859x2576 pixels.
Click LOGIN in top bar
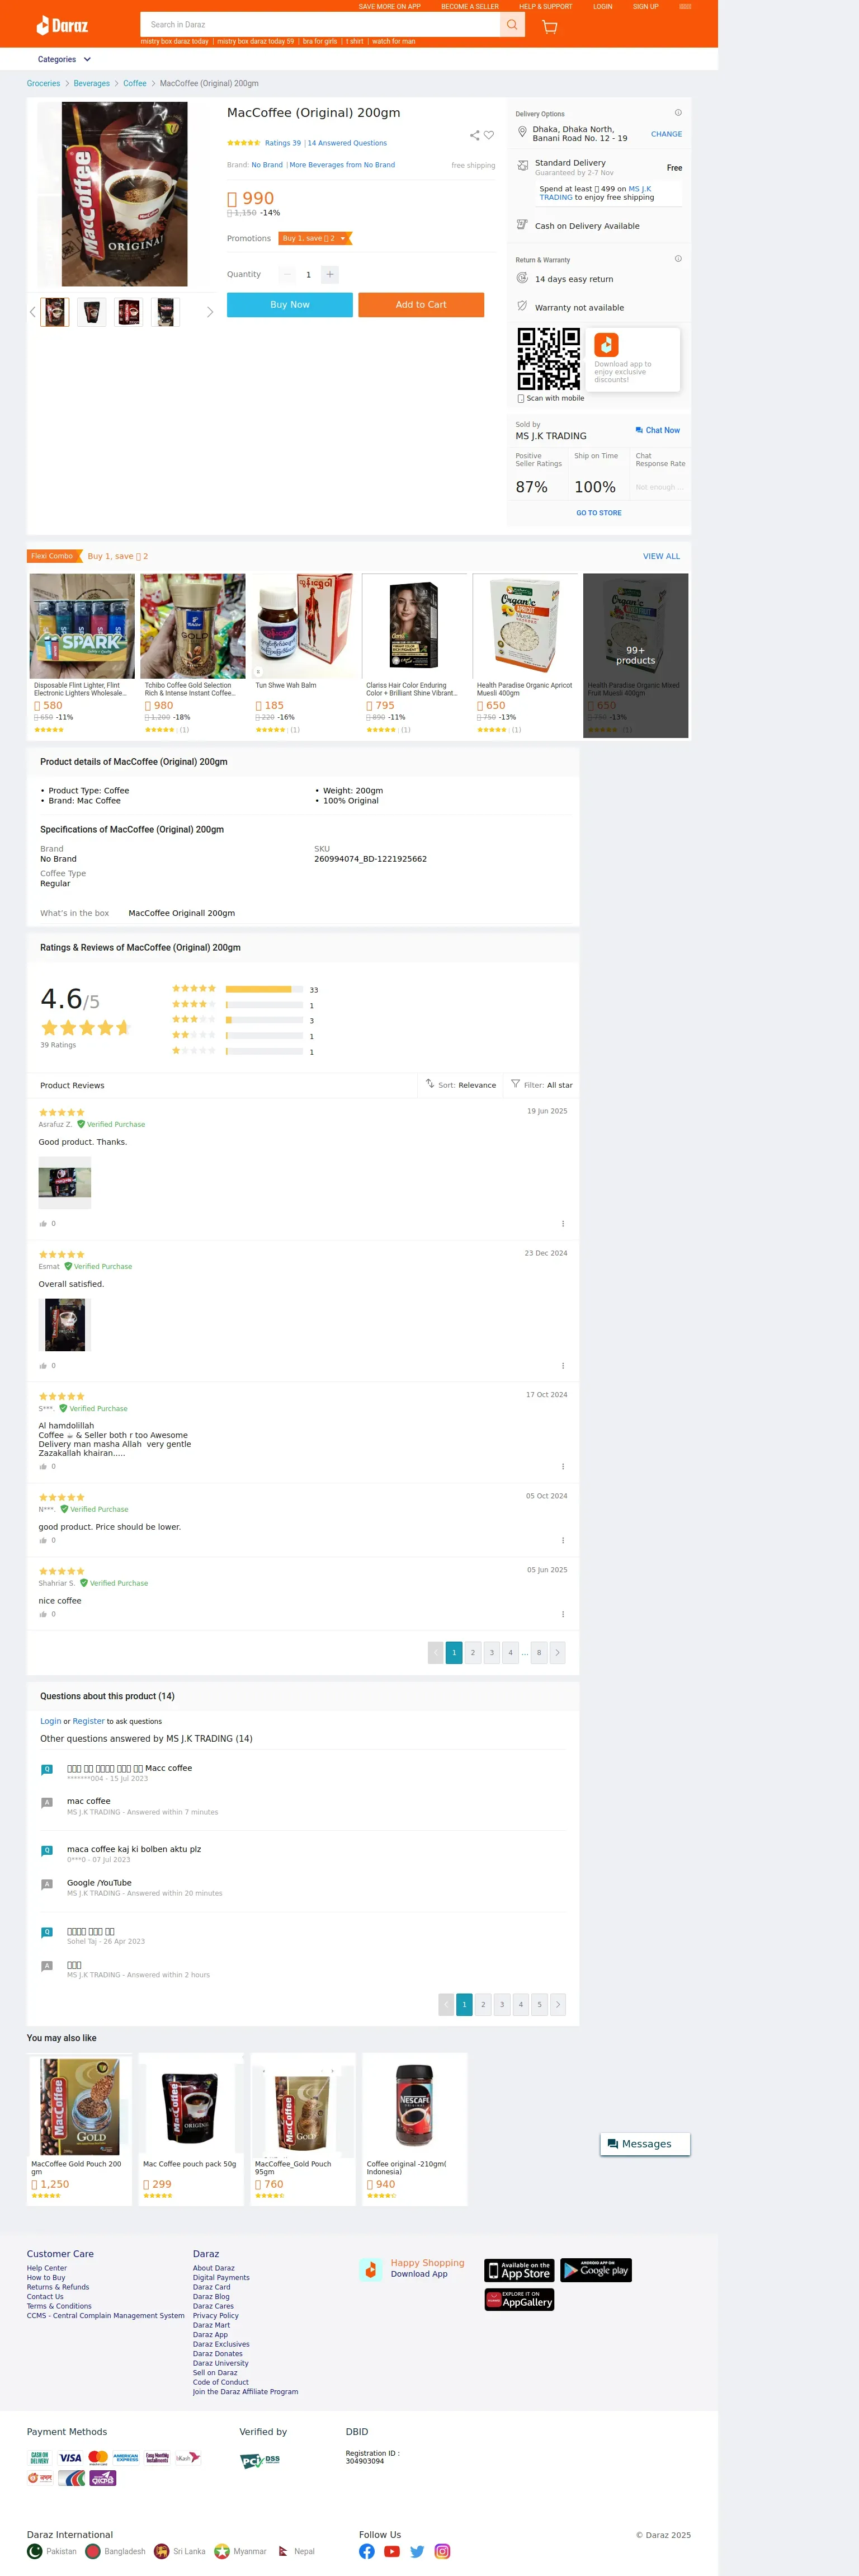[602, 6]
